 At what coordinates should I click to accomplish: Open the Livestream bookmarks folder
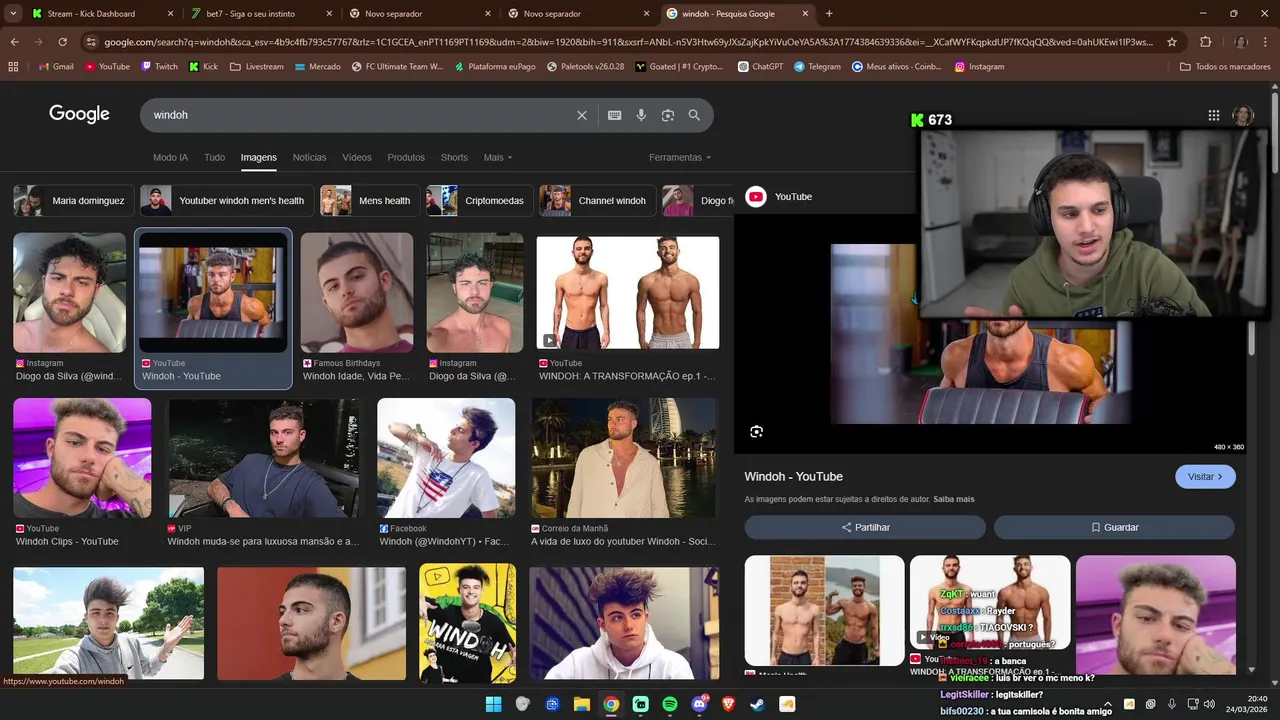point(257,67)
